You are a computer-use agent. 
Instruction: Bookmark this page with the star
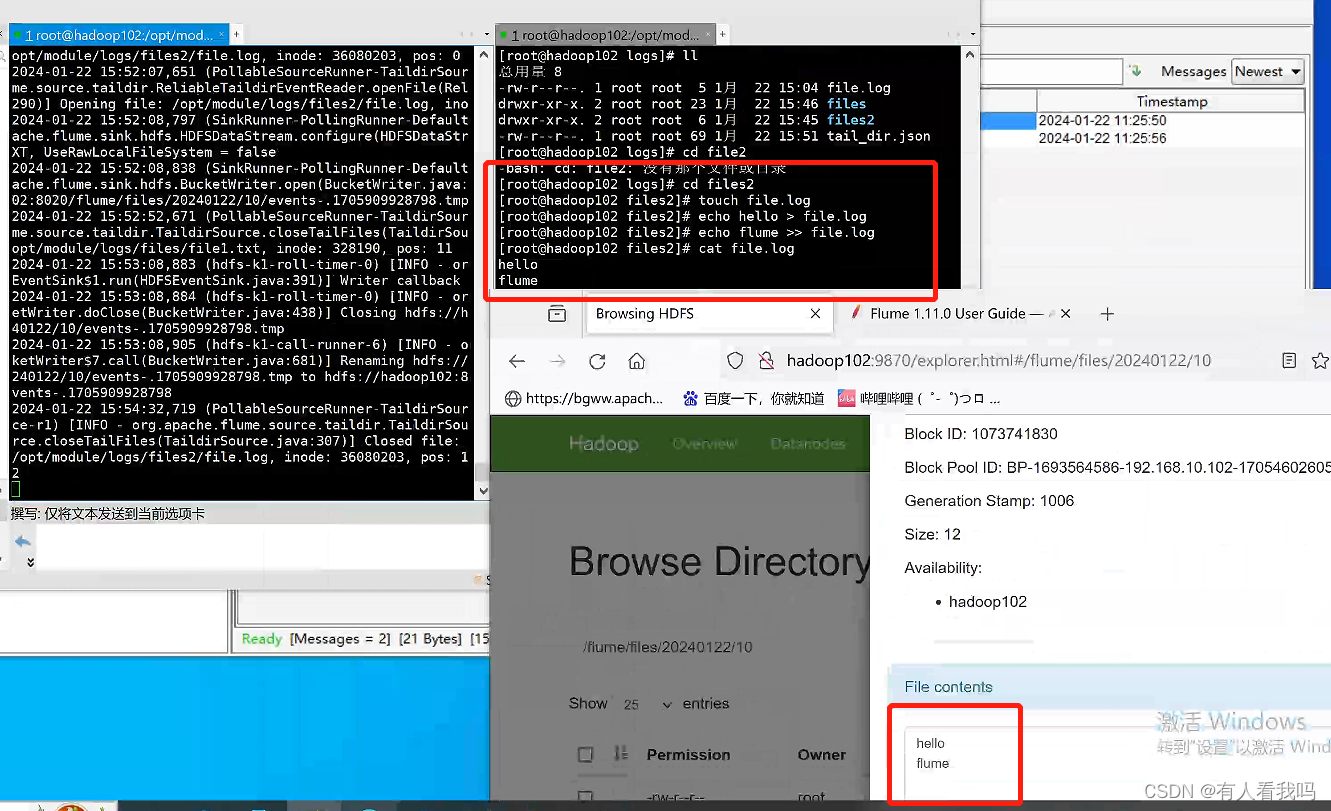pyautogui.click(x=1320, y=360)
